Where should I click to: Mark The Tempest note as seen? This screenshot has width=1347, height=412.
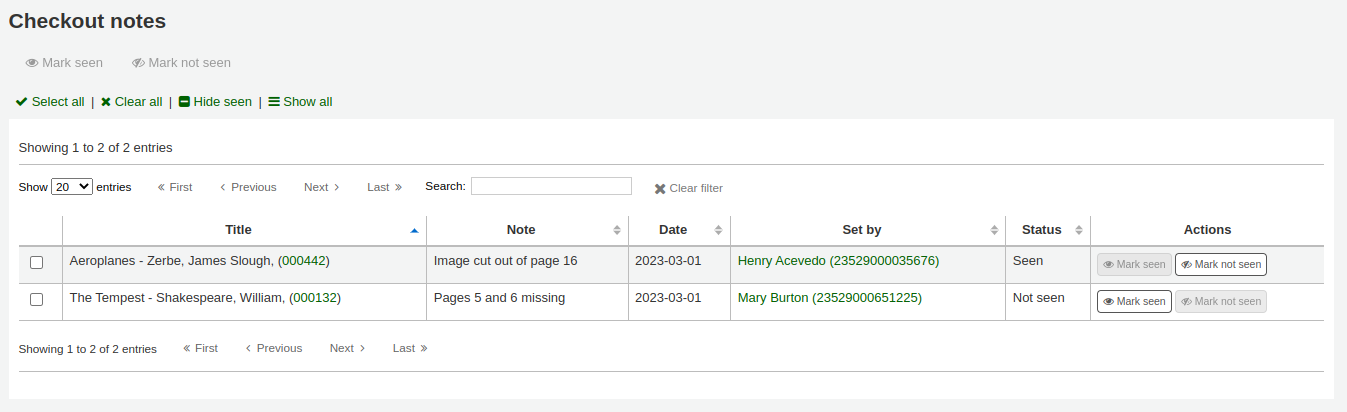coord(1134,301)
